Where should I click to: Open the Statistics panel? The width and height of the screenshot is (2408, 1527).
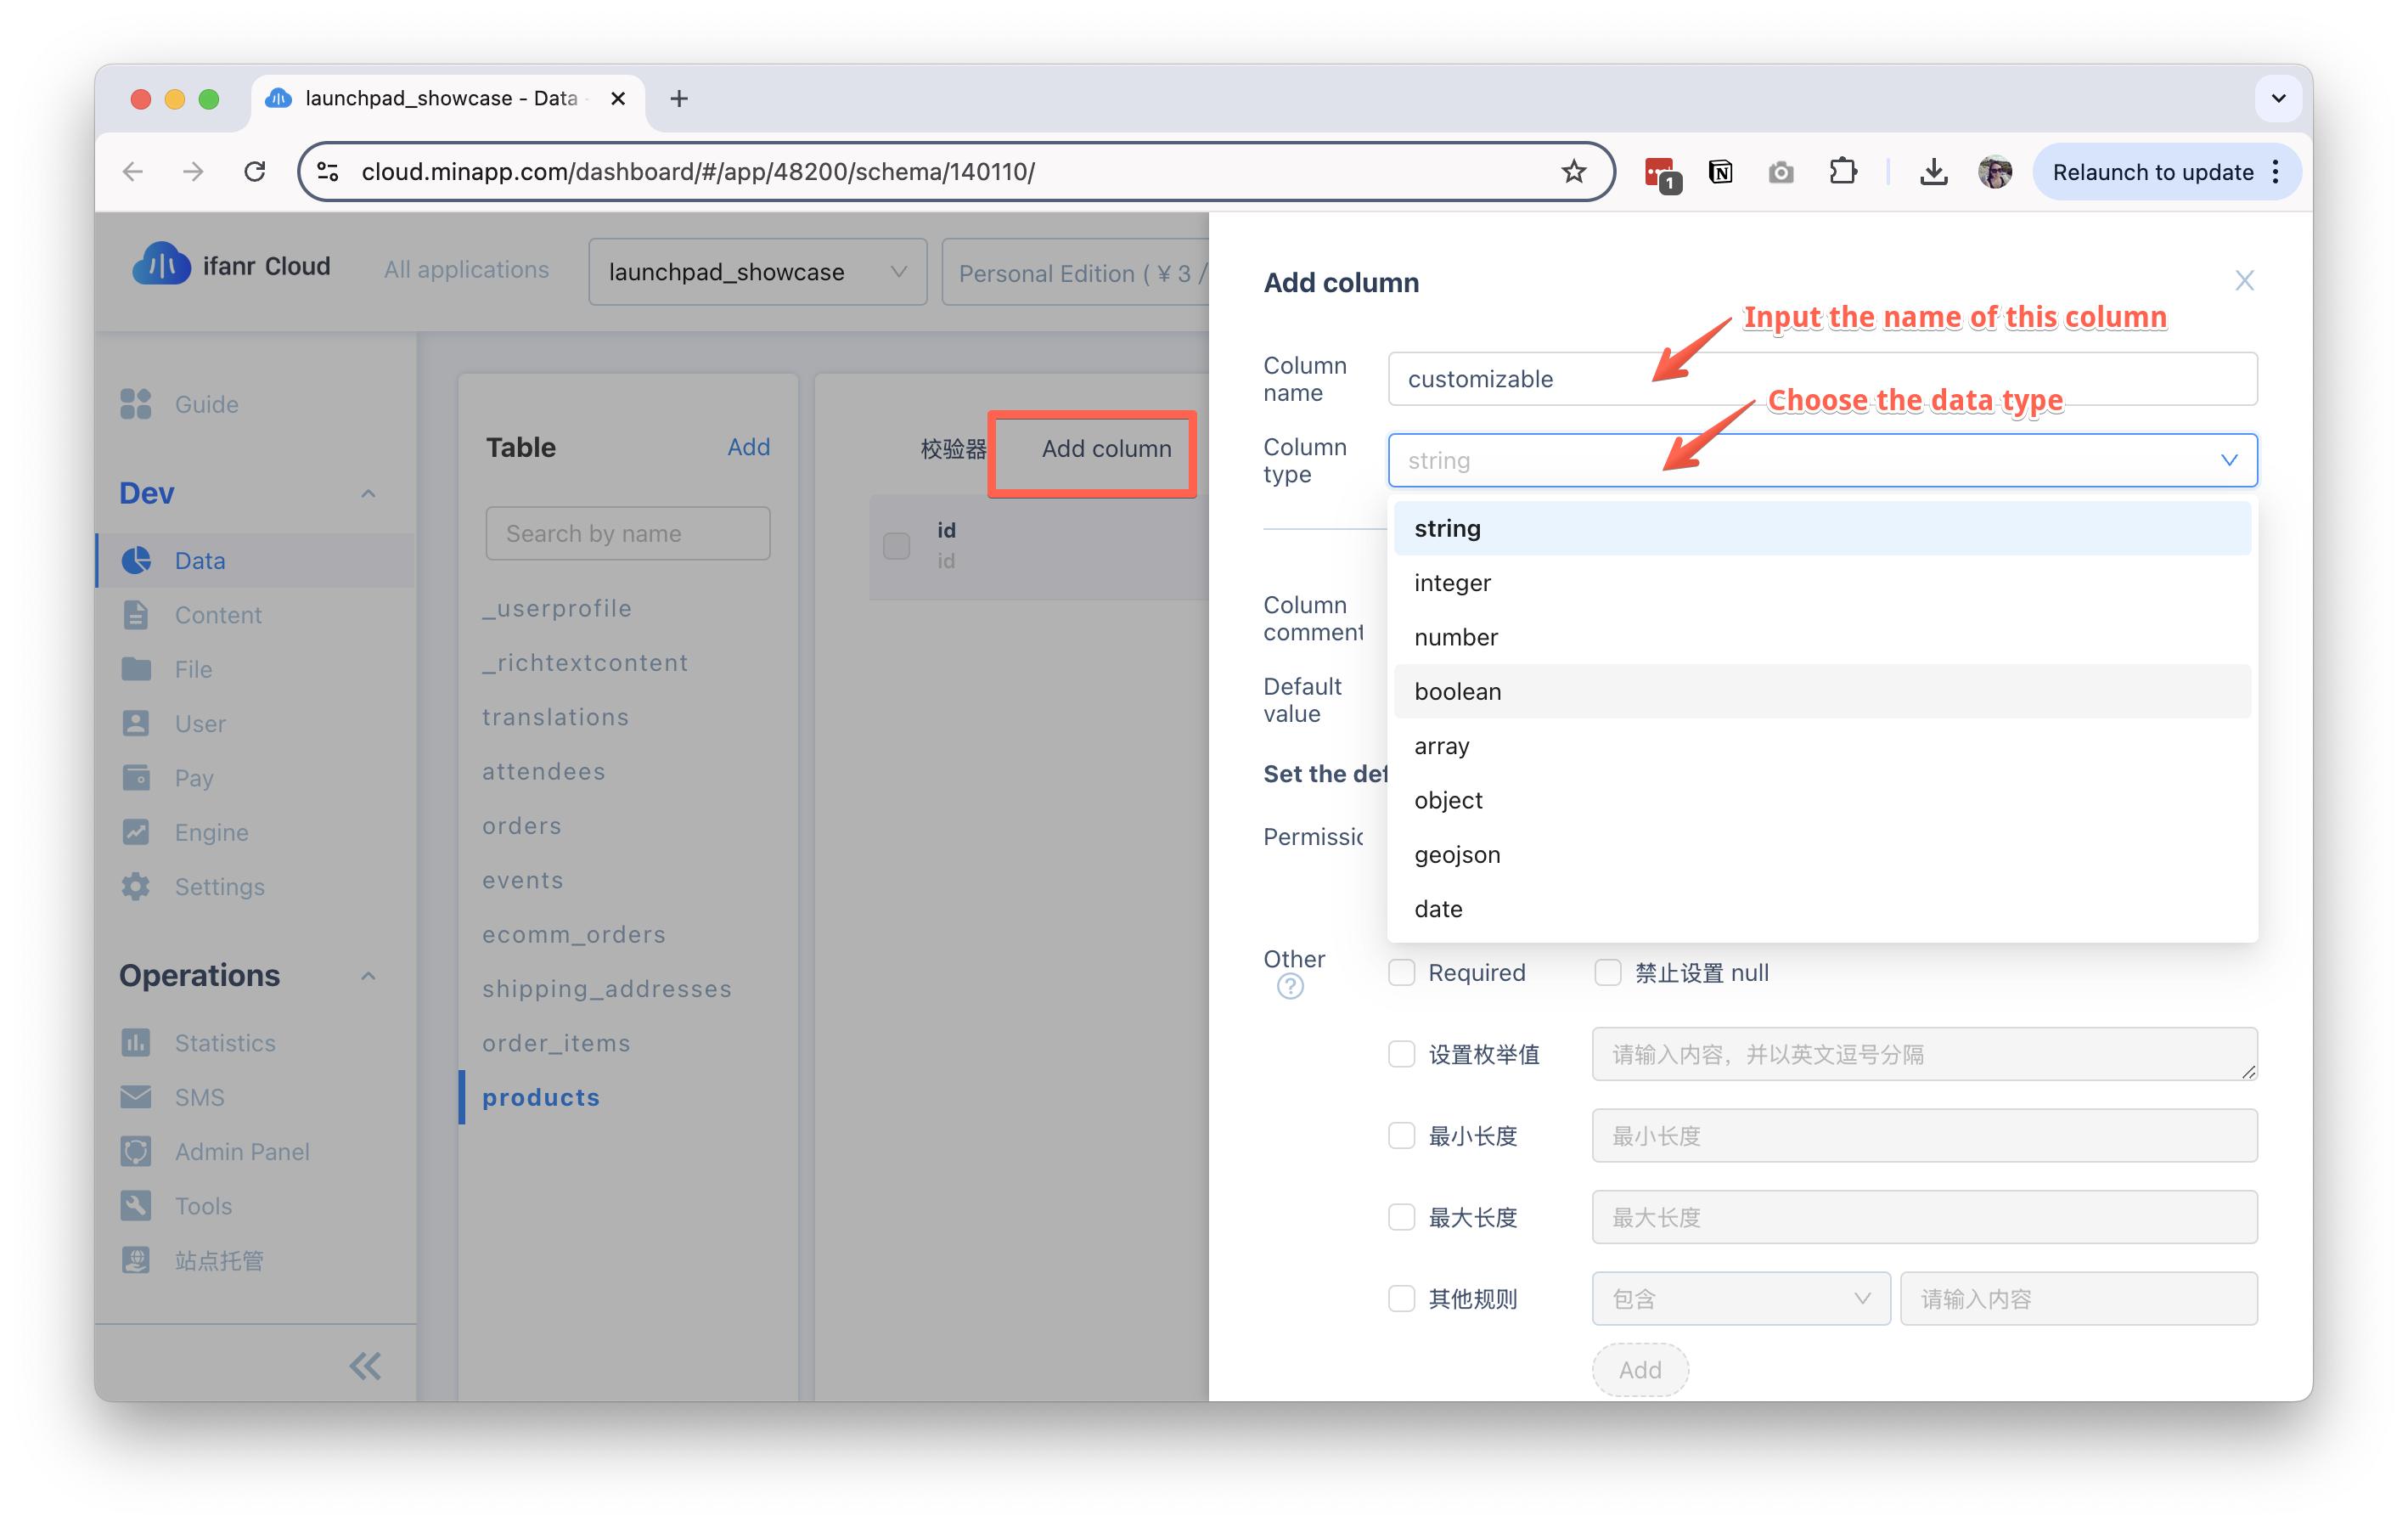224,1042
